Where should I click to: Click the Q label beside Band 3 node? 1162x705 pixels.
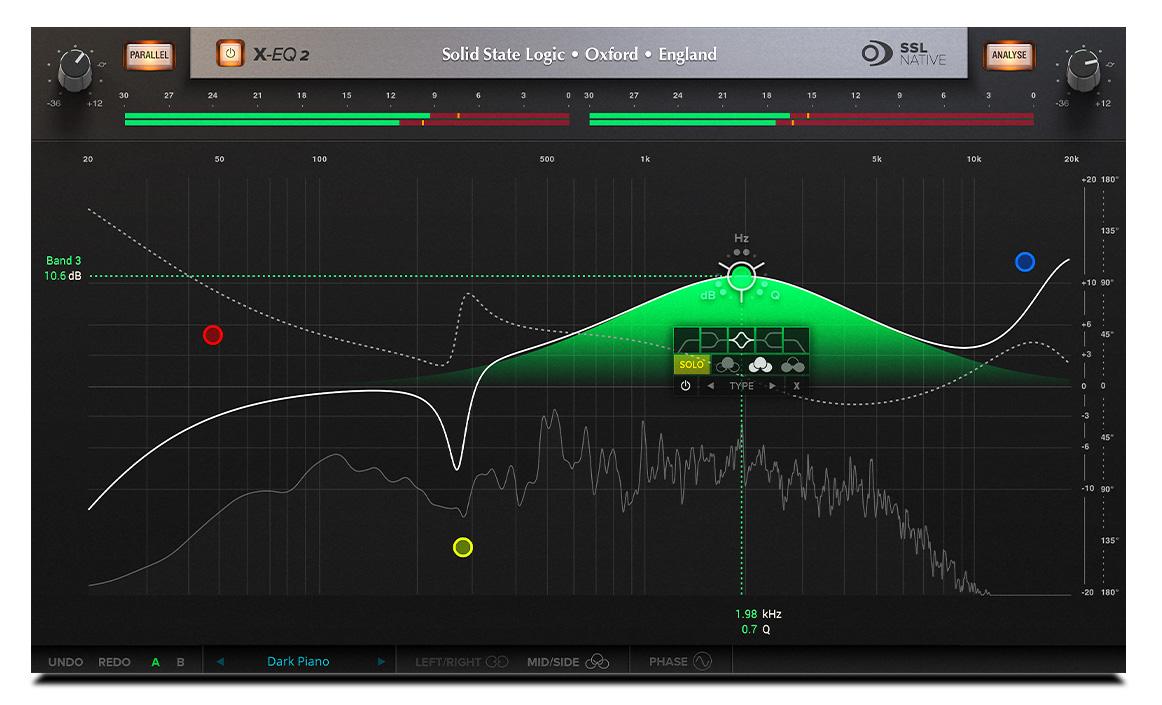click(x=775, y=295)
